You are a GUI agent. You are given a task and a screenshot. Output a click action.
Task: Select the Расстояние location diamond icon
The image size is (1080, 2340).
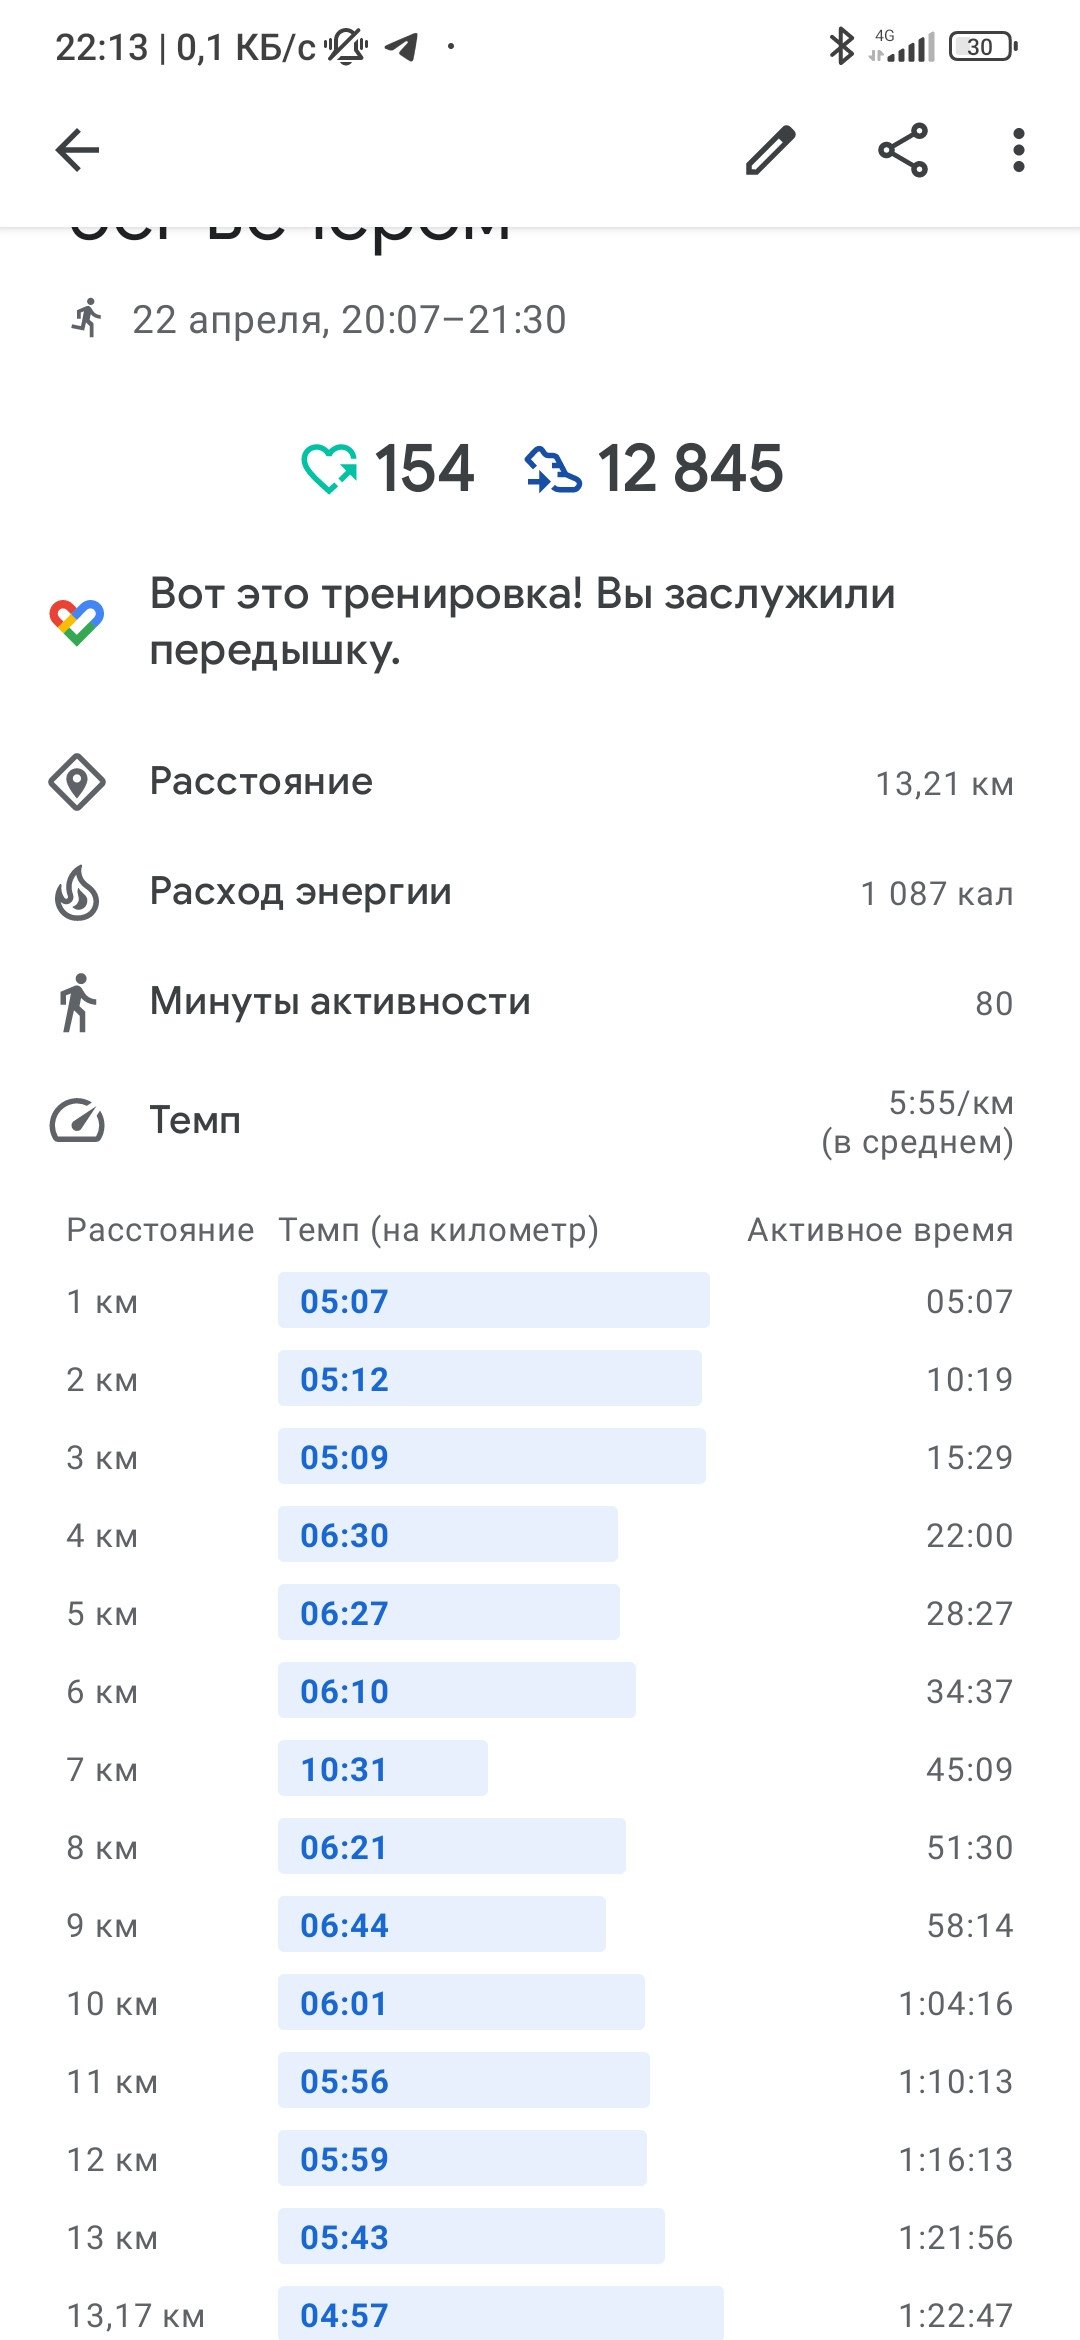click(77, 782)
